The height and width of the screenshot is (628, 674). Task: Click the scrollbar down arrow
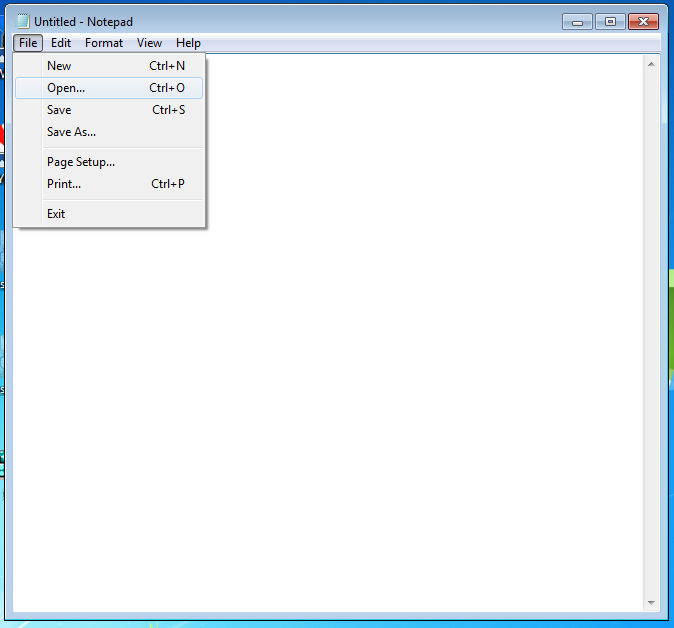click(x=651, y=603)
